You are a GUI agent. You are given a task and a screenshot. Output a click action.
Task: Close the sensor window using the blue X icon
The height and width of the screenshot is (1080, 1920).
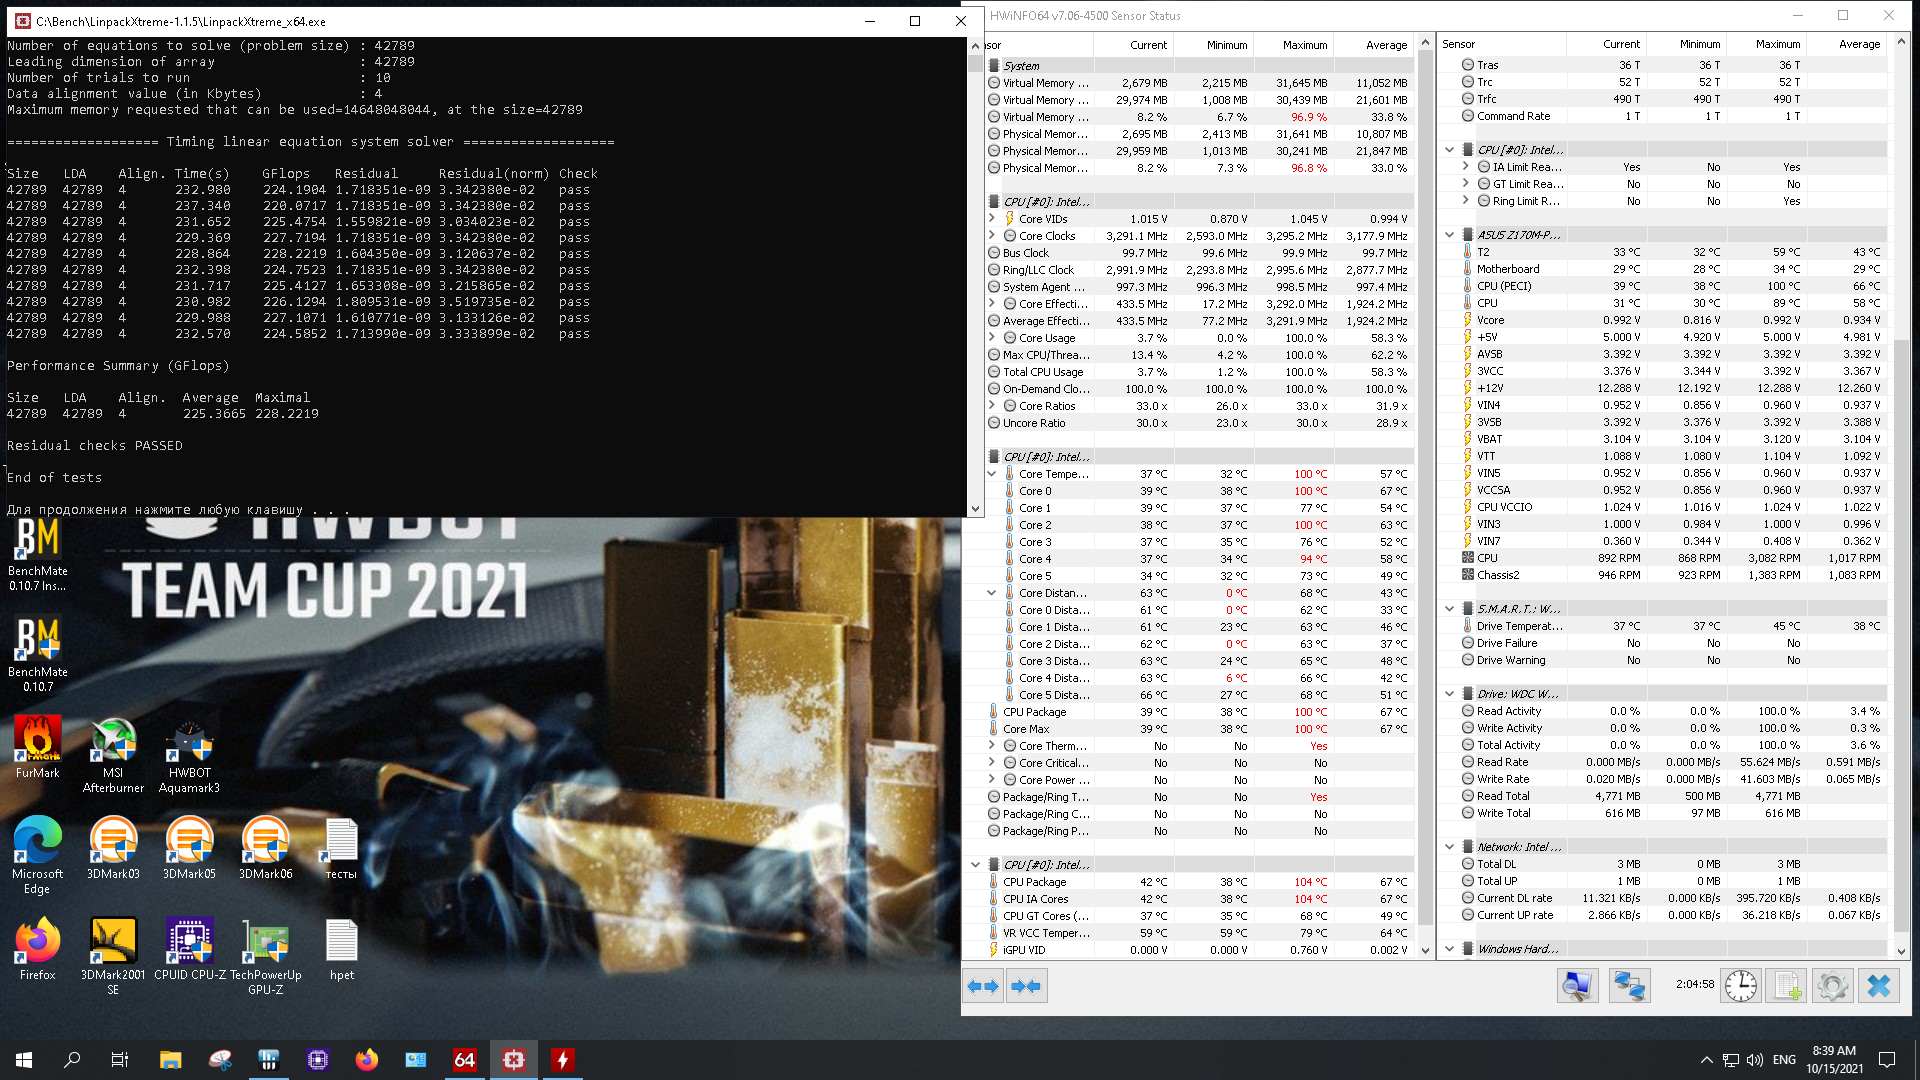pos(1879,986)
